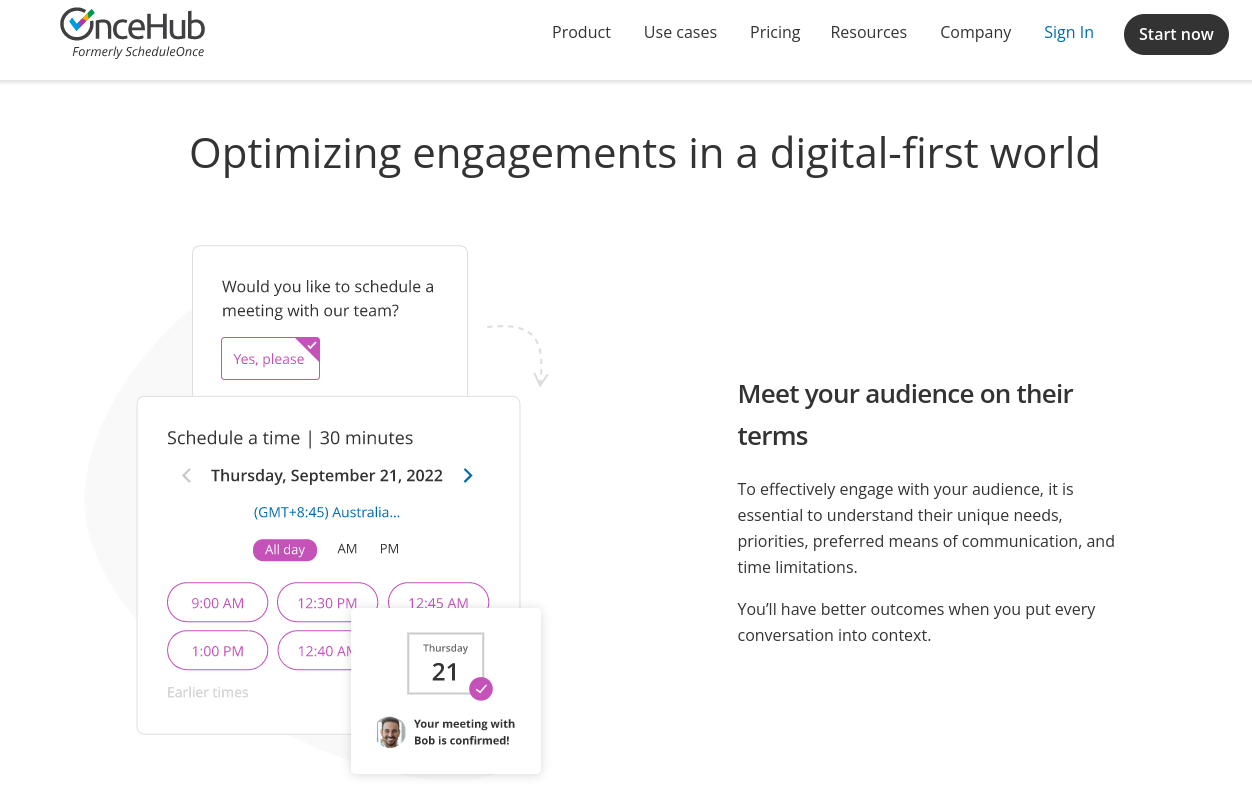Image resolution: width=1252 pixels, height=801 pixels.
Task: Open the Product menu
Action: coord(581,32)
